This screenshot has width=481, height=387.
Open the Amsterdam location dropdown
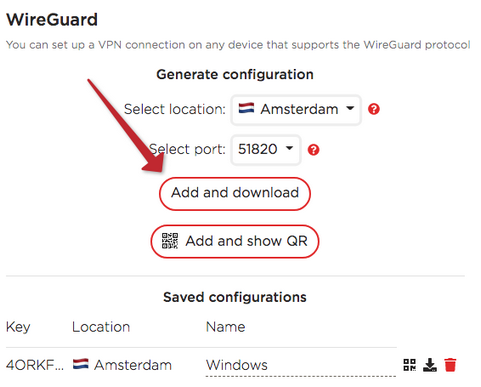coord(296,110)
